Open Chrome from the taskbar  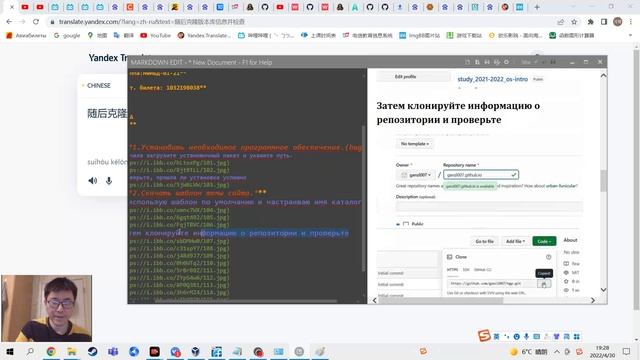click(x=51, y=351)
